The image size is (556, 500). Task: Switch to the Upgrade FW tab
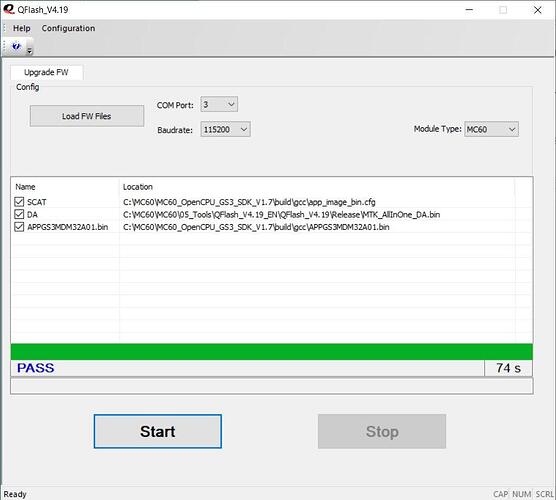click(x=46, y=72)
